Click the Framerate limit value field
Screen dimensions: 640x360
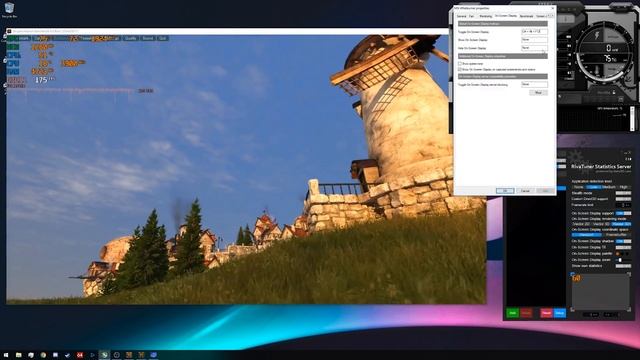click(x=623, y=205)
